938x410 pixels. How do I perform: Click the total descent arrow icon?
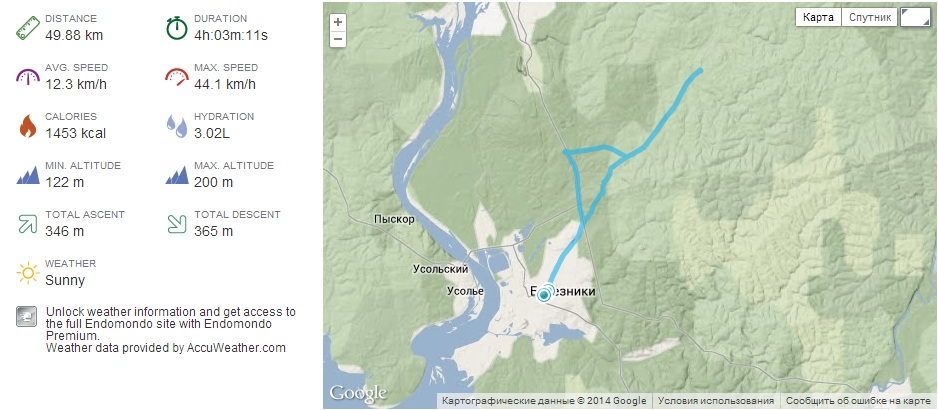click(177, 222)
